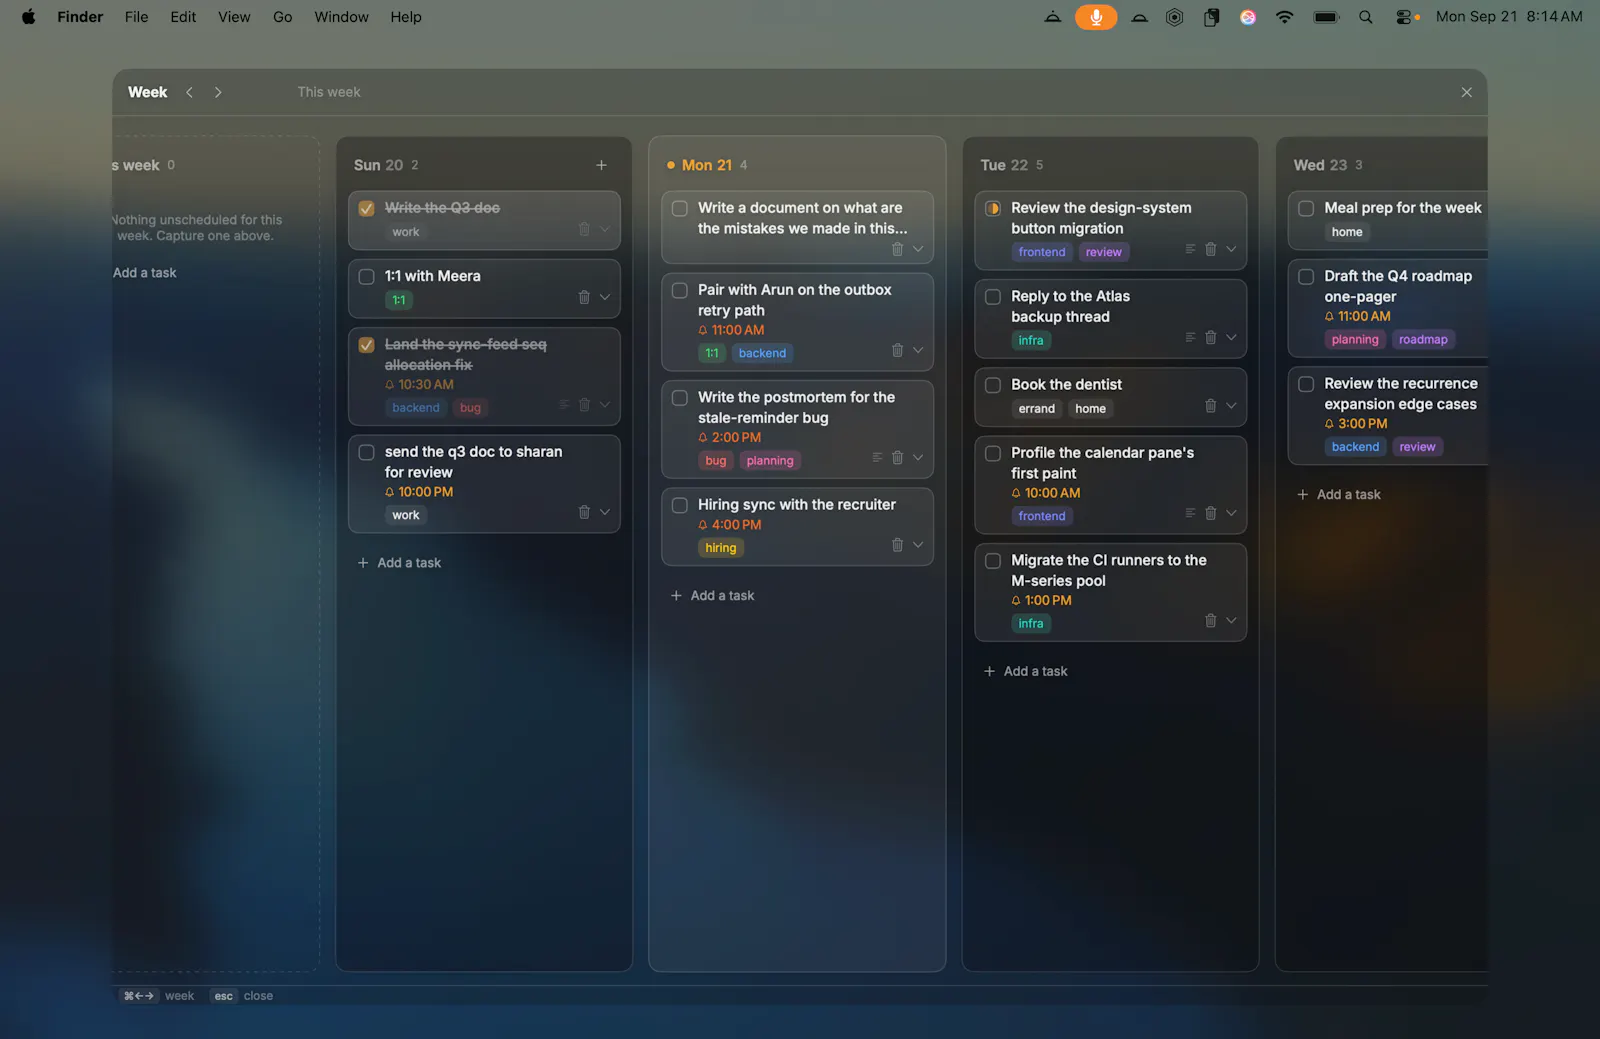Expand 'send the q3 doc to sharan' chevron

(x=604, y=512)
